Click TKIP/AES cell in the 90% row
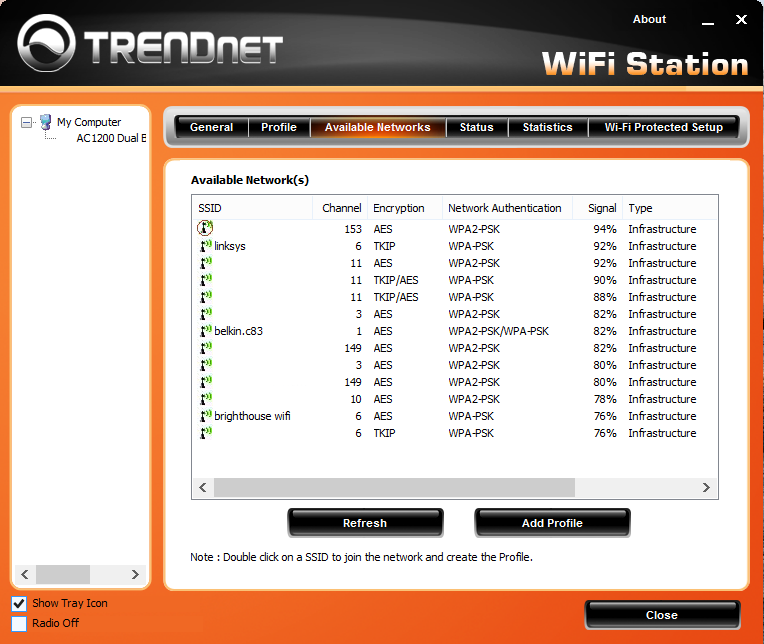764x644 pixels. pyautogui.click(x=396, y=280)
